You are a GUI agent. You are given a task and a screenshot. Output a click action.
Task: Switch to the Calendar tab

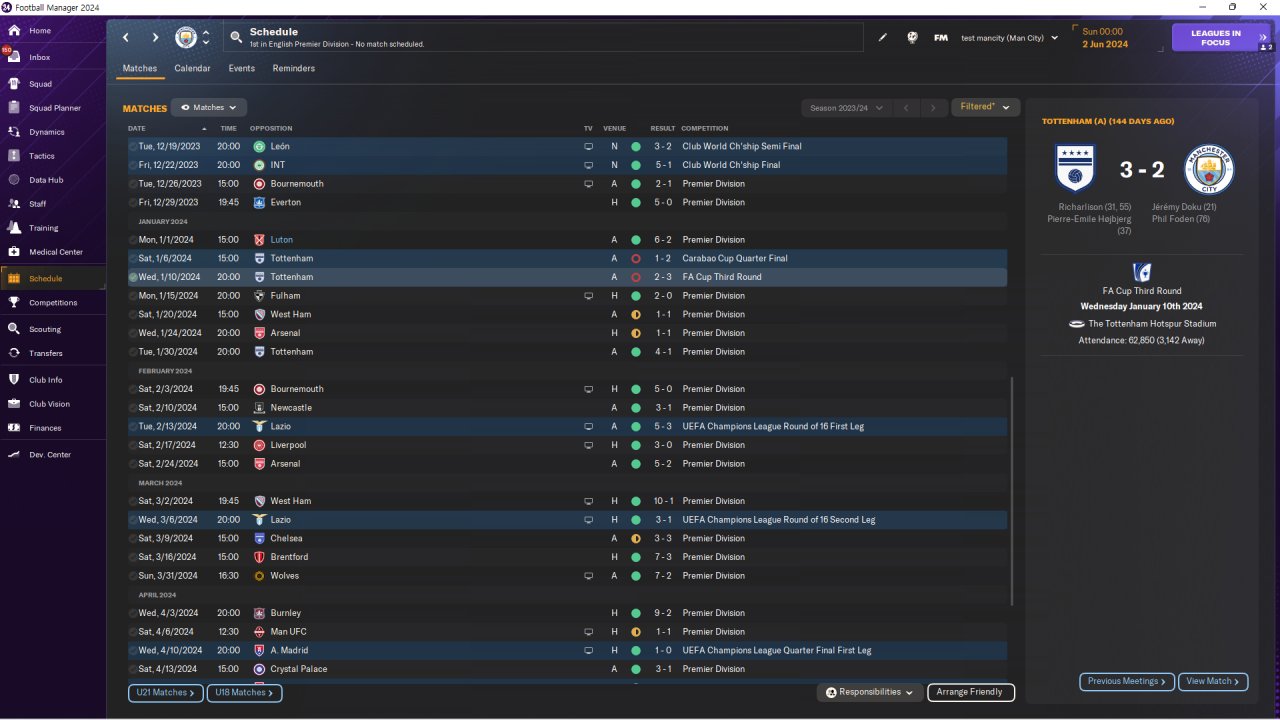pos(192,69)
